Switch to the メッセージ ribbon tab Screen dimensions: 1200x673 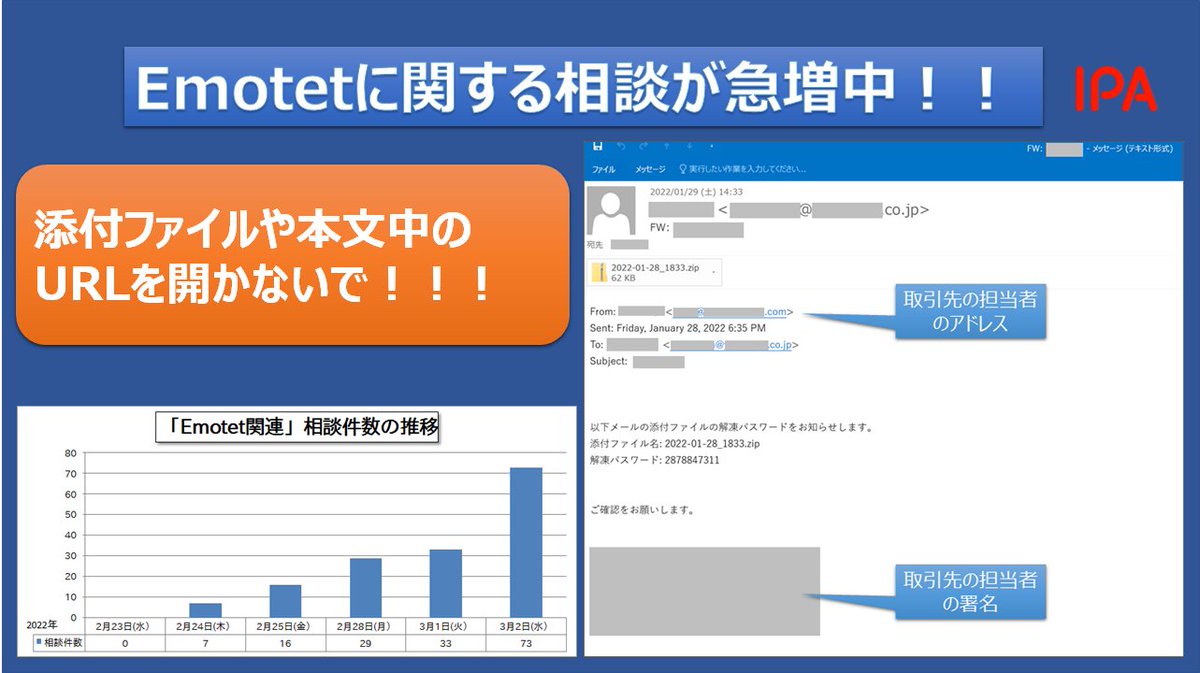(651, 169)
